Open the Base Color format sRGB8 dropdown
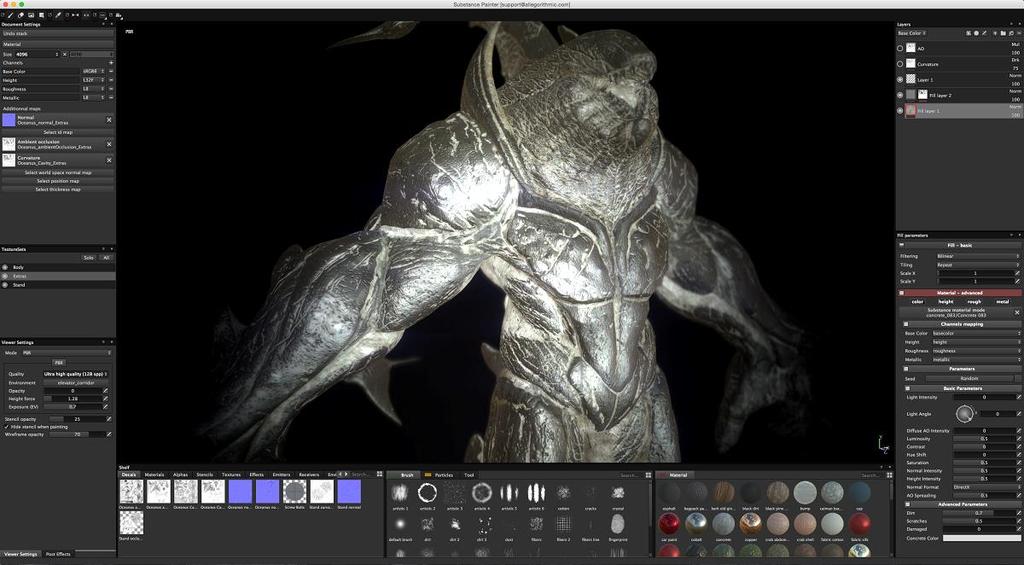 [x=93, y=71]
